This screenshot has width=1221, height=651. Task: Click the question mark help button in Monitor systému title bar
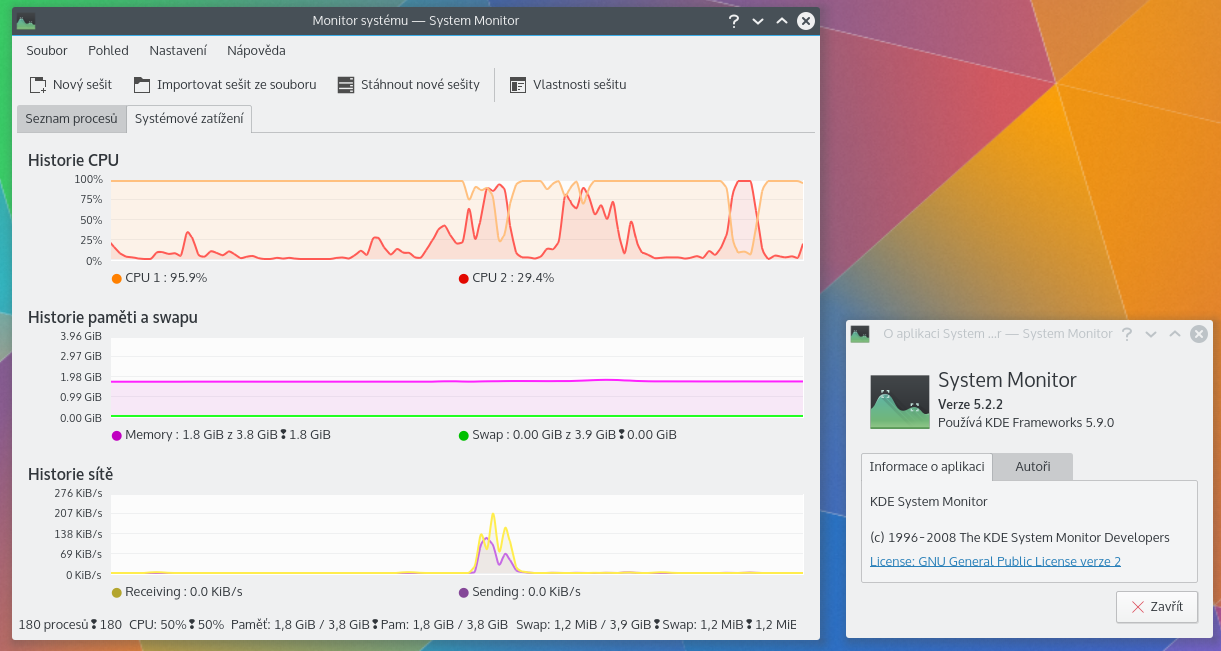click(734, 21)
